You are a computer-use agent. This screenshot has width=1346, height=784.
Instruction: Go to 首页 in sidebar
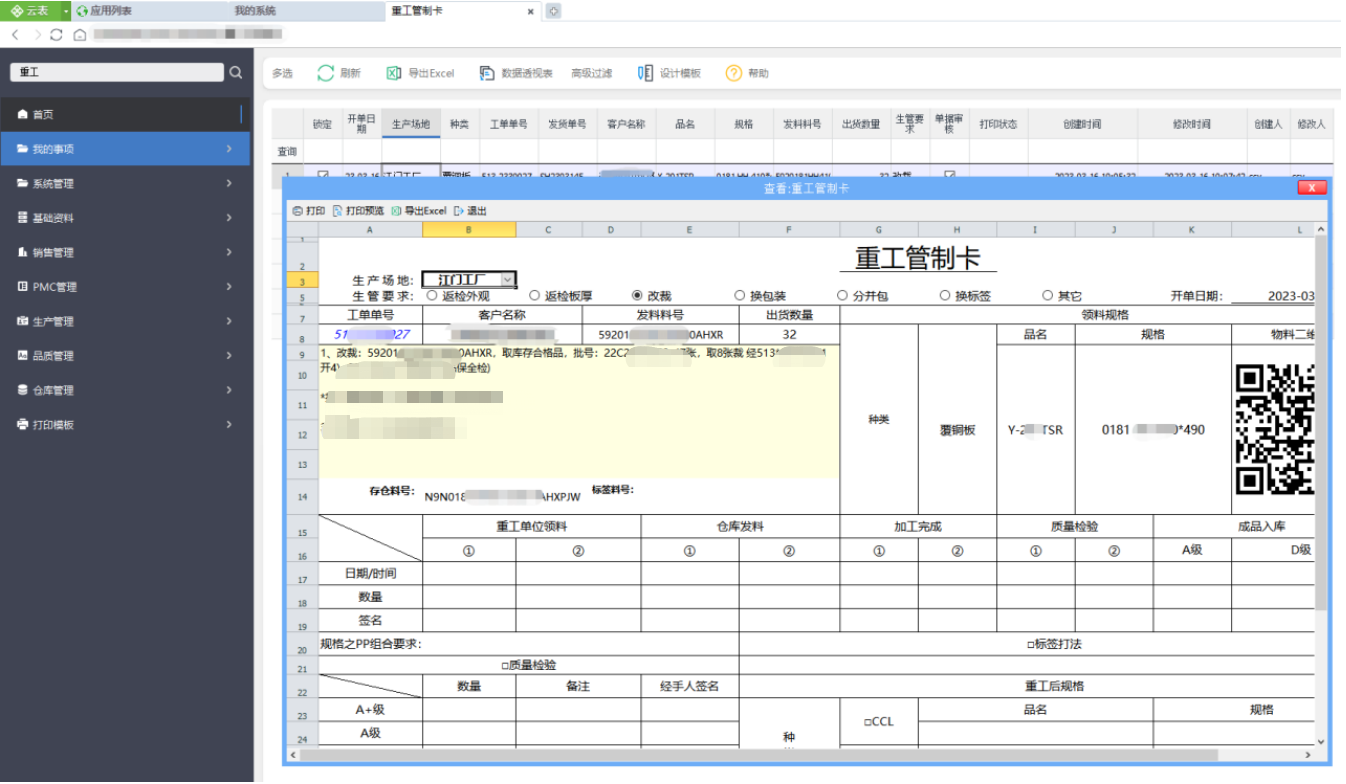pos(125,114)
